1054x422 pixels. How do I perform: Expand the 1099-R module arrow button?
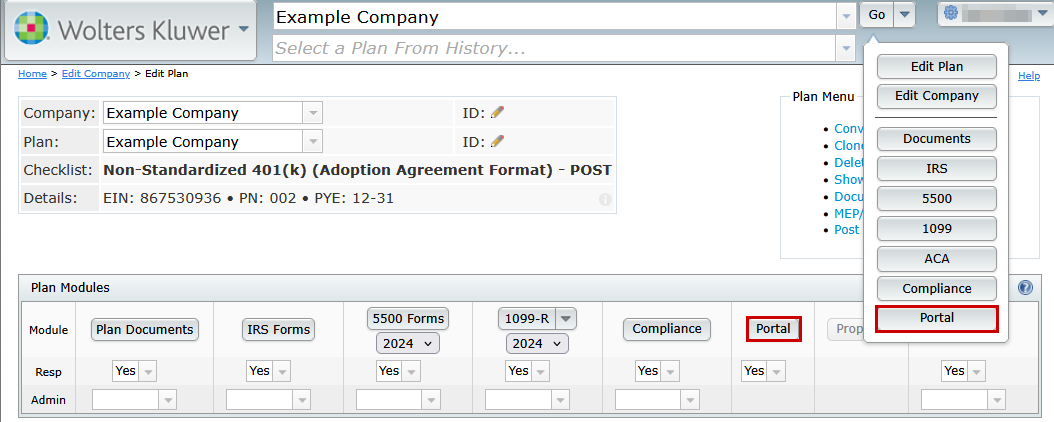[566, 318]
